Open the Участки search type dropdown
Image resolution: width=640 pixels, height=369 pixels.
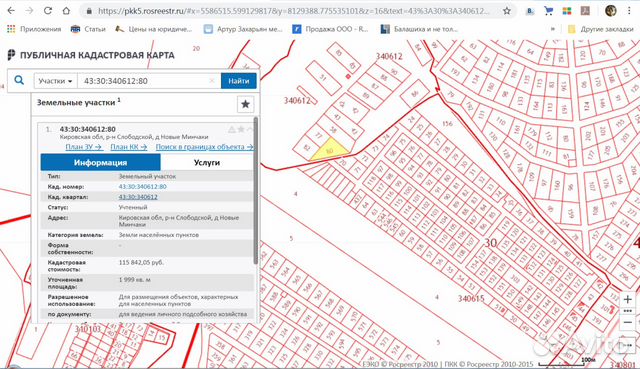point(55,81)
